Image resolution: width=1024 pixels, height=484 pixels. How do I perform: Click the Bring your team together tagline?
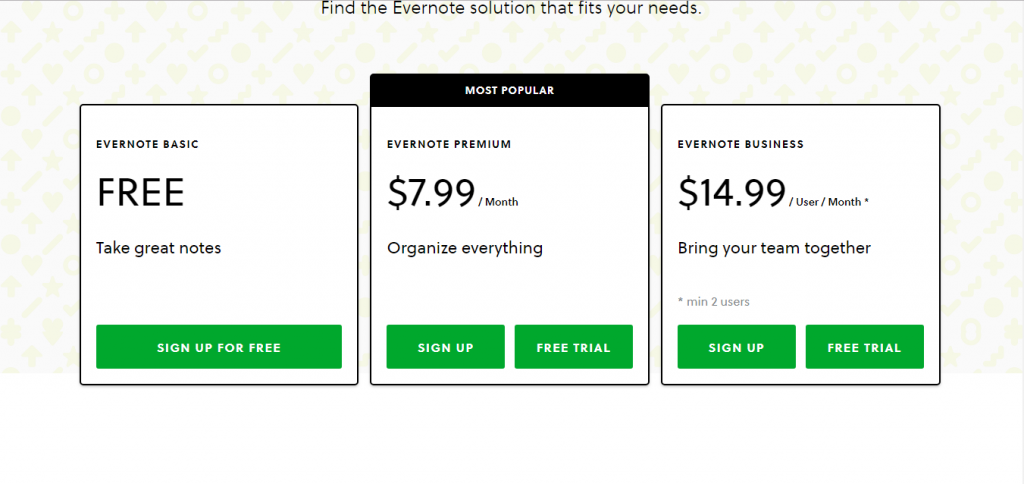tap(774, 248)
